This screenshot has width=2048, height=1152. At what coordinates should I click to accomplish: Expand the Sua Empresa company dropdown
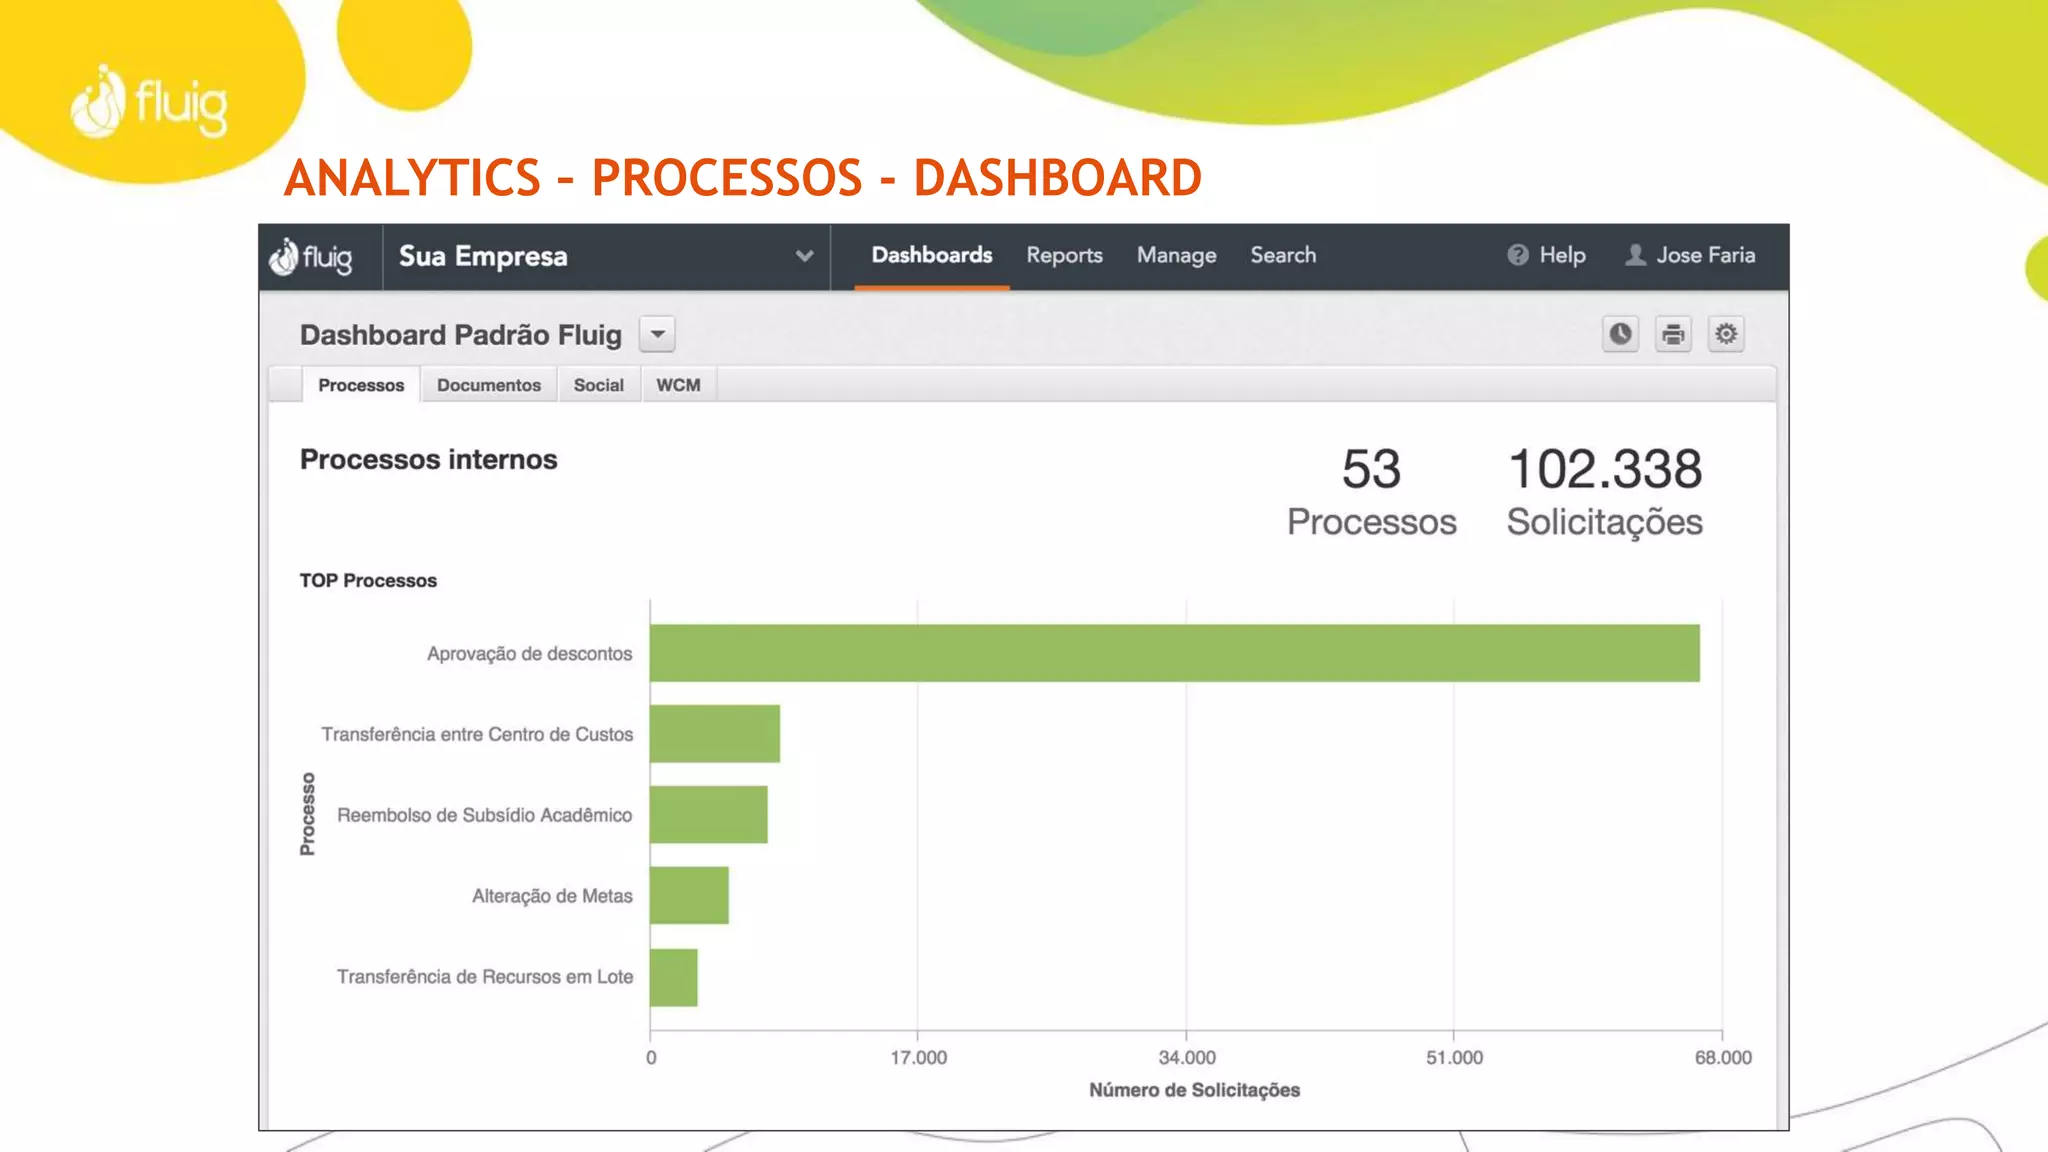tap(803, 257)
